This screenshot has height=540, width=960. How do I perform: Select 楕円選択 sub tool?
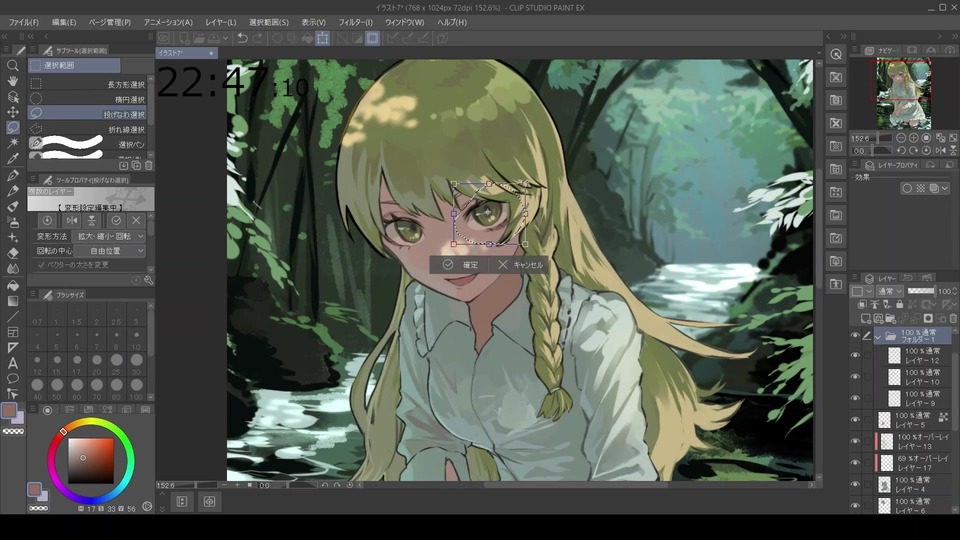tap(88, 99)
